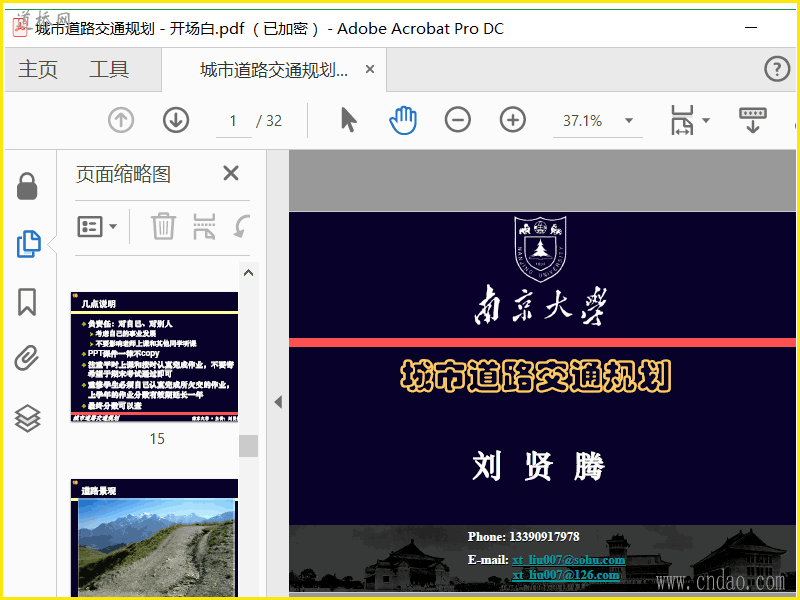Open the security lock panel
This screenshot has width=800, height=600.
click(x=27, y=186)
